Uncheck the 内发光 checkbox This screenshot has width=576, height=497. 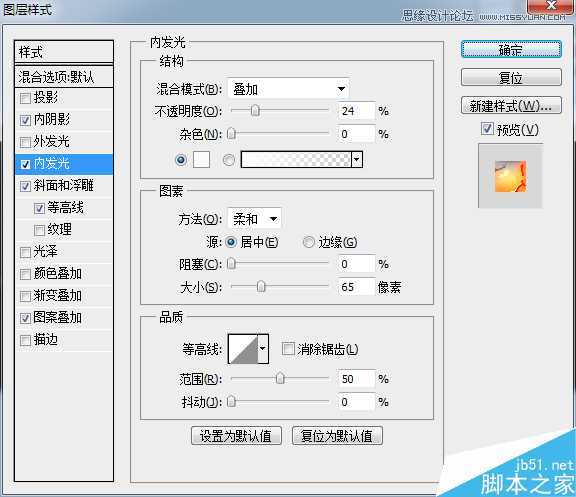25,164
